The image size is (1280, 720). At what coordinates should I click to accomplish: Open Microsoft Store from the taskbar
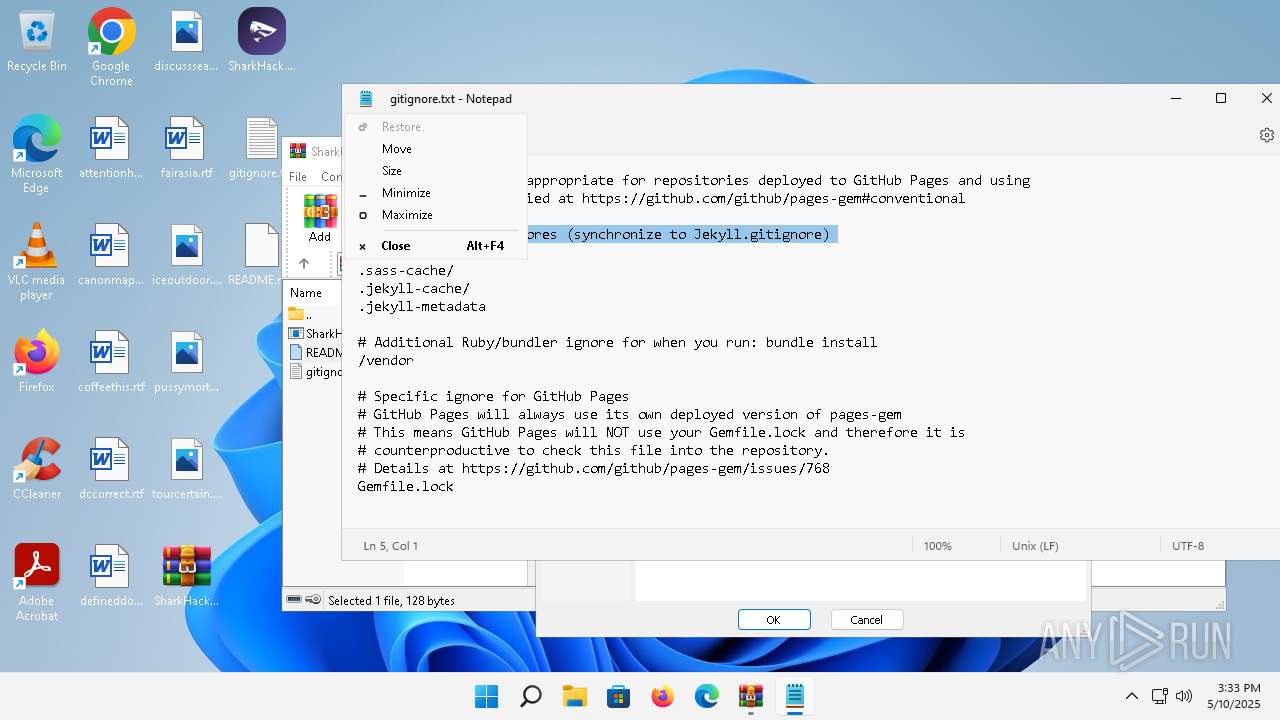coord(619,696)
